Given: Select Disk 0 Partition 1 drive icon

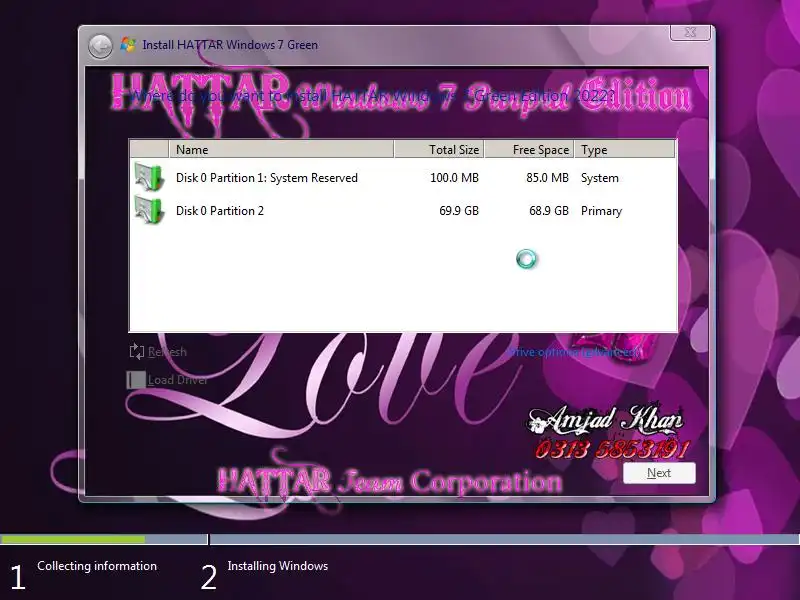Looking at the screenshot, I should pos(149,177).
